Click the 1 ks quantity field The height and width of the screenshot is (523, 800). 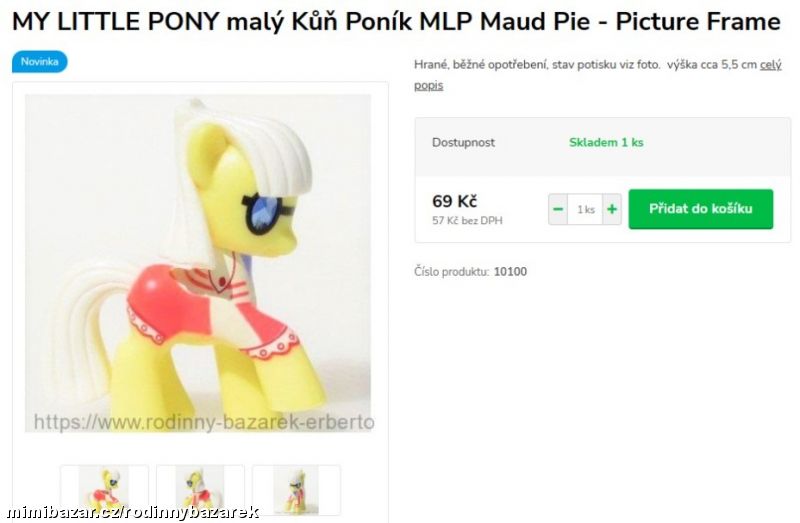585,209
